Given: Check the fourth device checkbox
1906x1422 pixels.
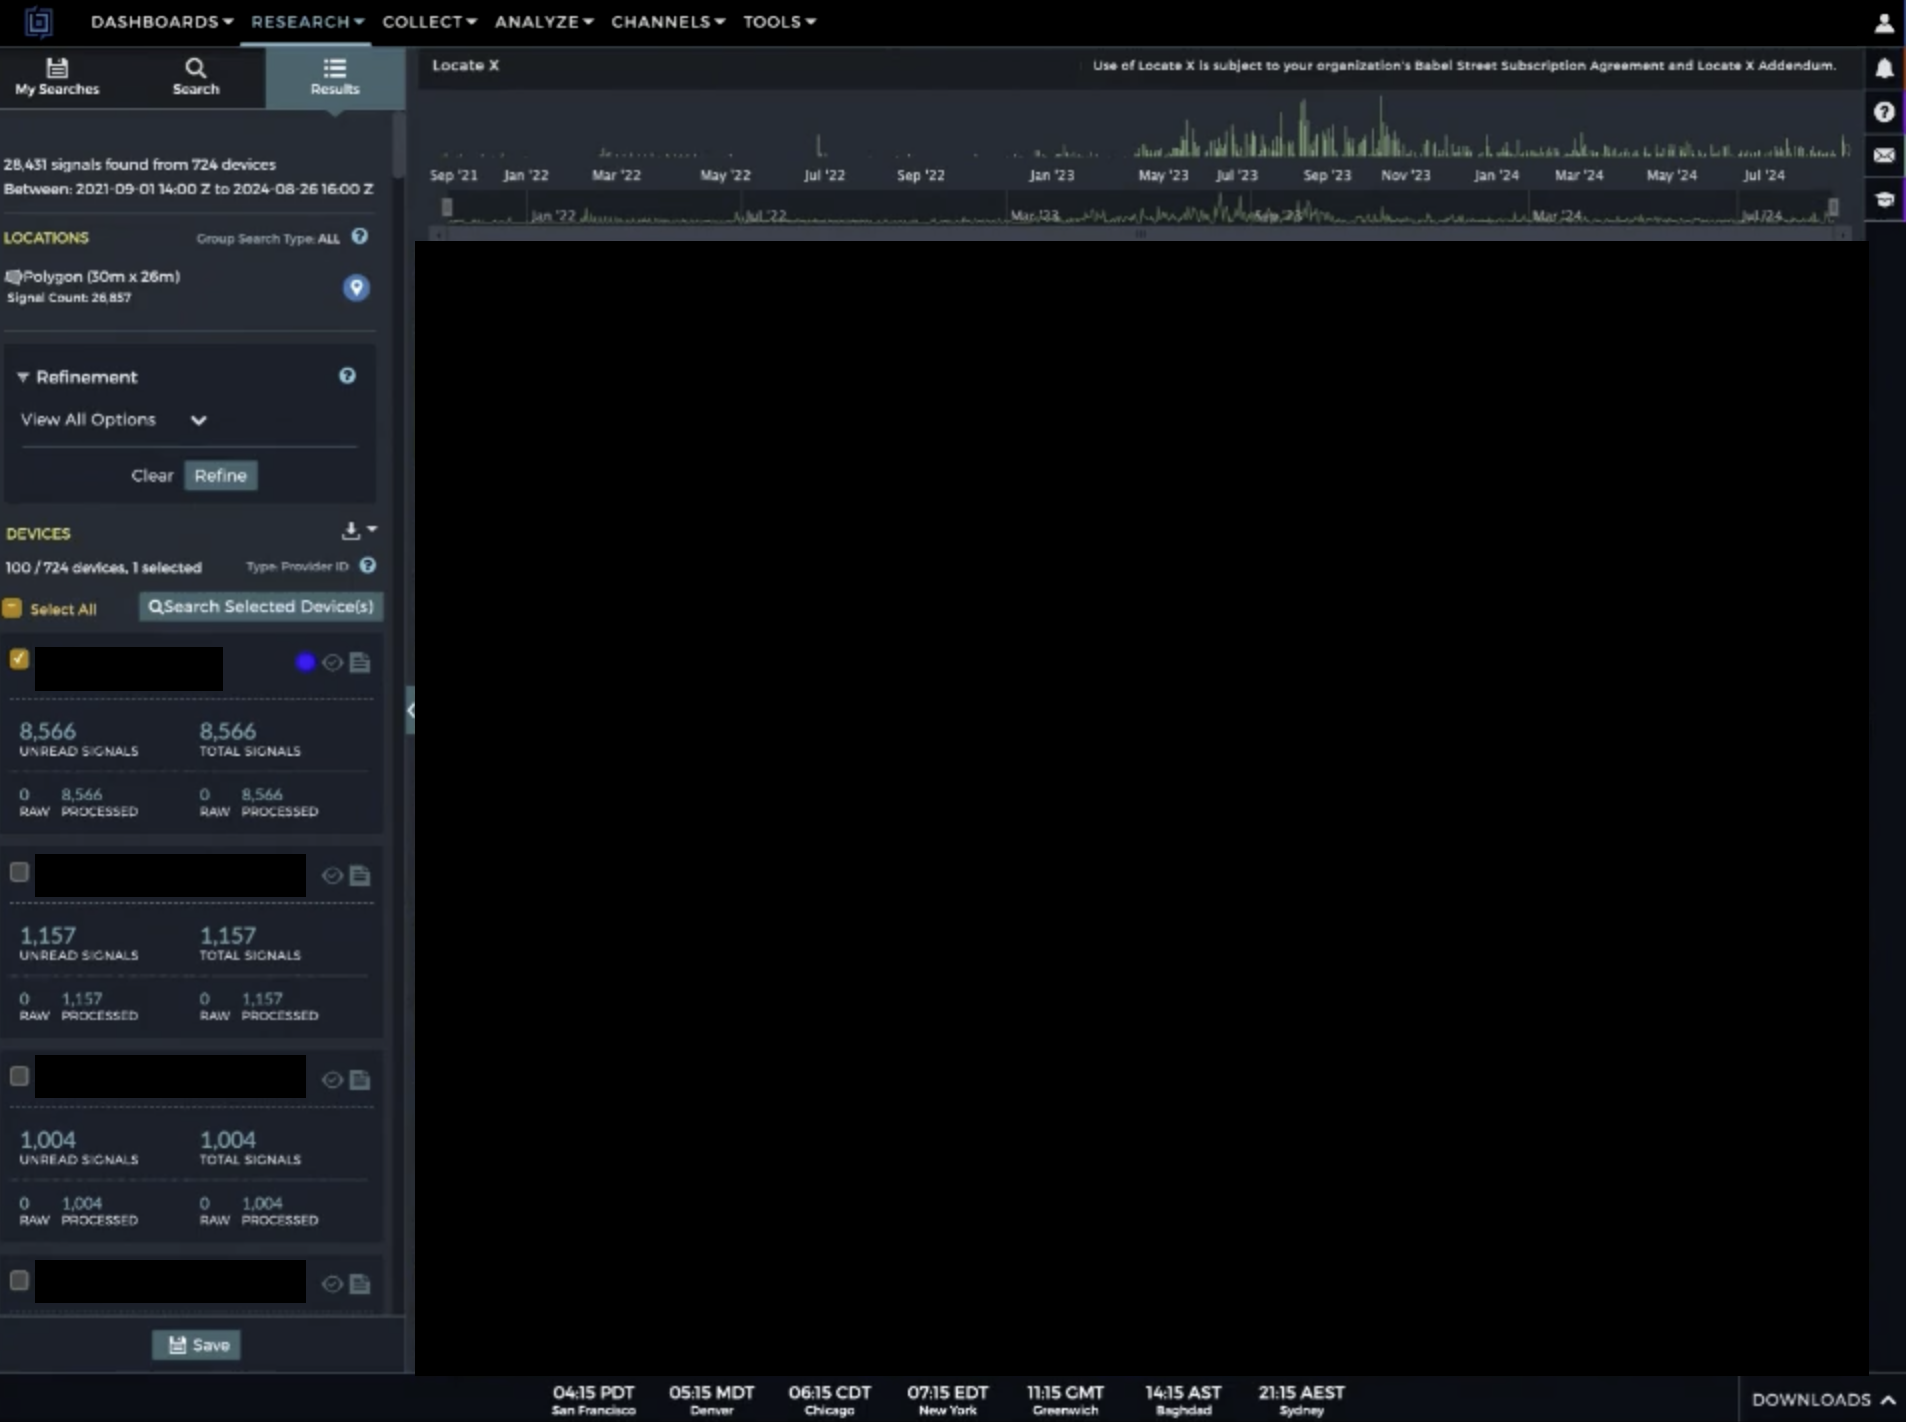Looking at the screenshot, I should click(x=19, y=1280).
